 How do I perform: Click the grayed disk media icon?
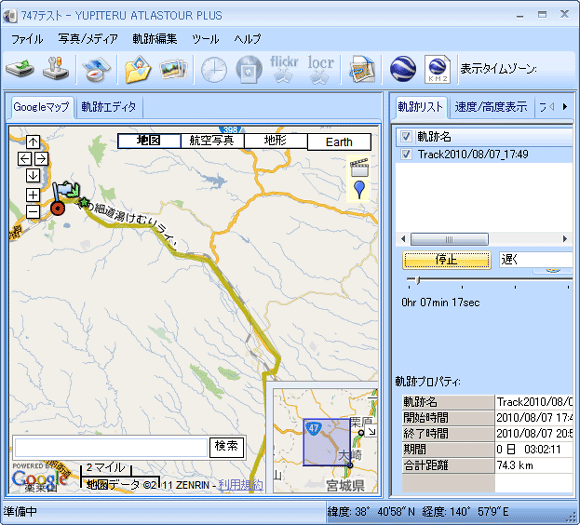pos(249,69)
